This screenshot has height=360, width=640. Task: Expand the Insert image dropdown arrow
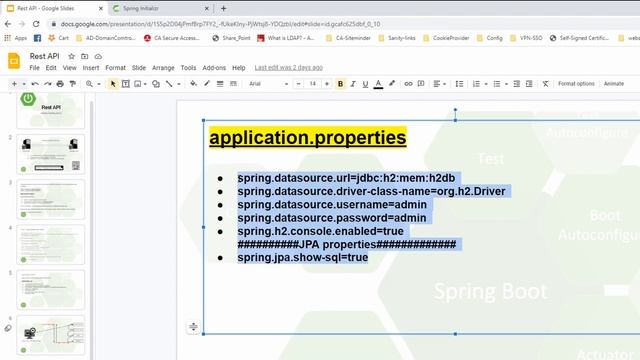[x=145, y=84]
